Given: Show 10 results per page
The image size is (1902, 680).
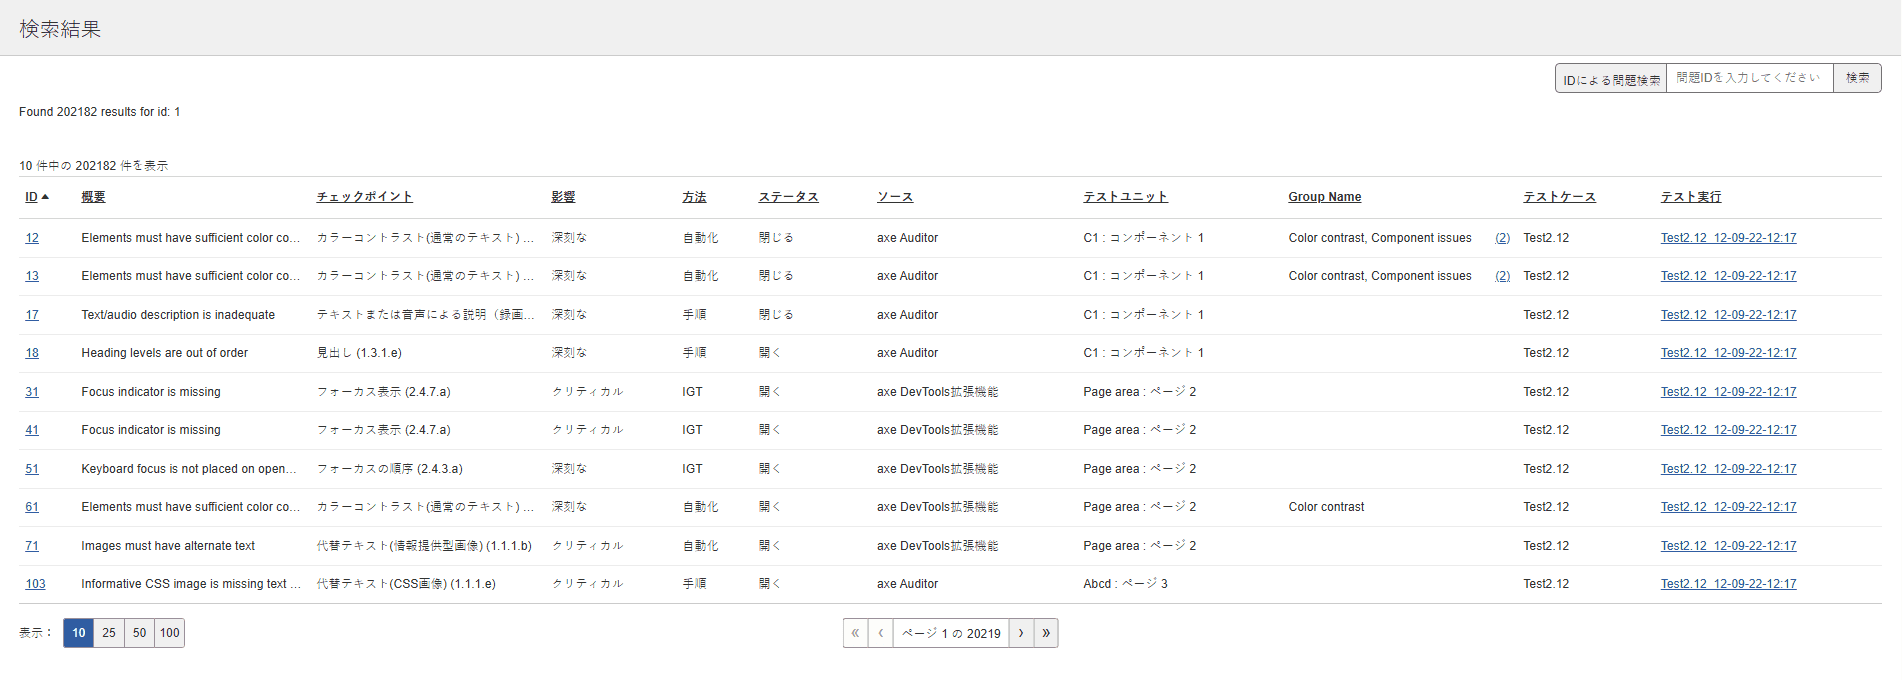Looking at the screenshot, I should pos(78,633).
